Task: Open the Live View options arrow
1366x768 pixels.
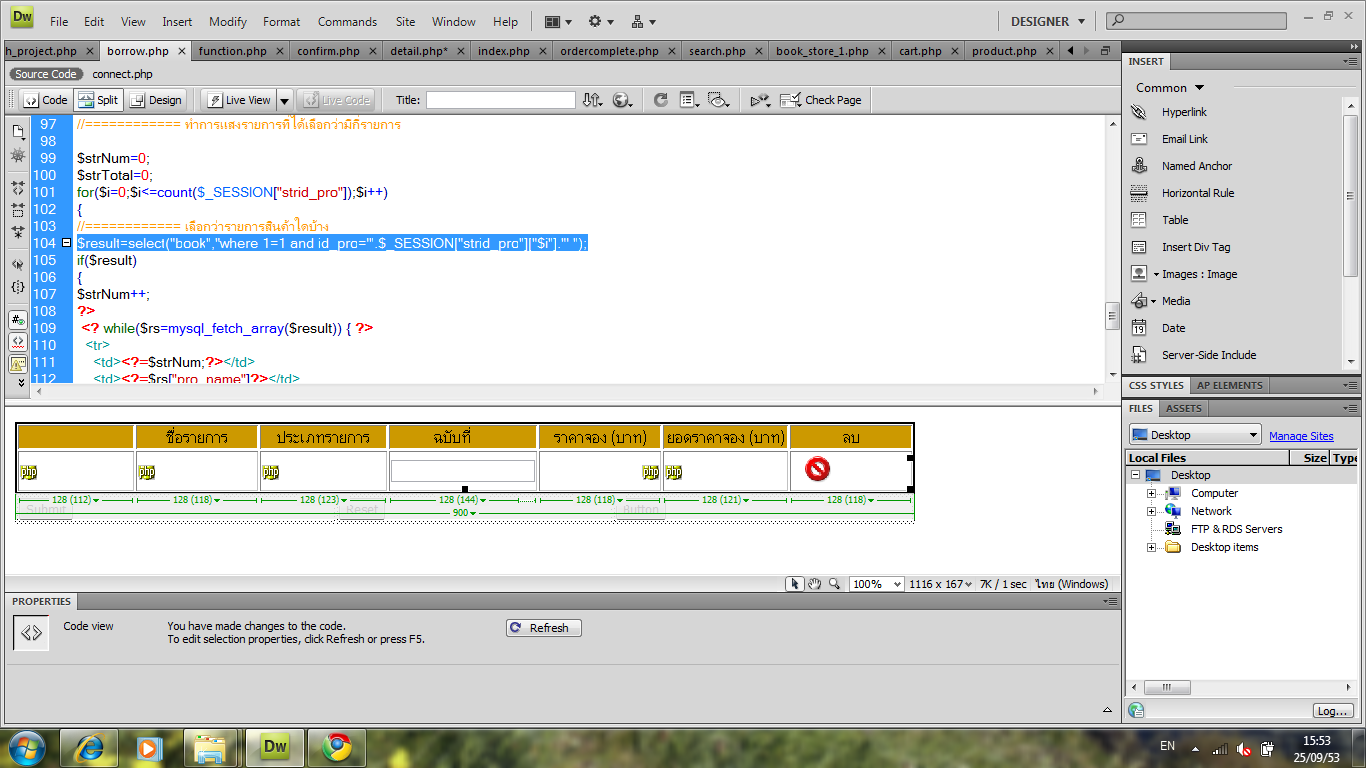Action: pyautogui.click(x=284, y=100)
